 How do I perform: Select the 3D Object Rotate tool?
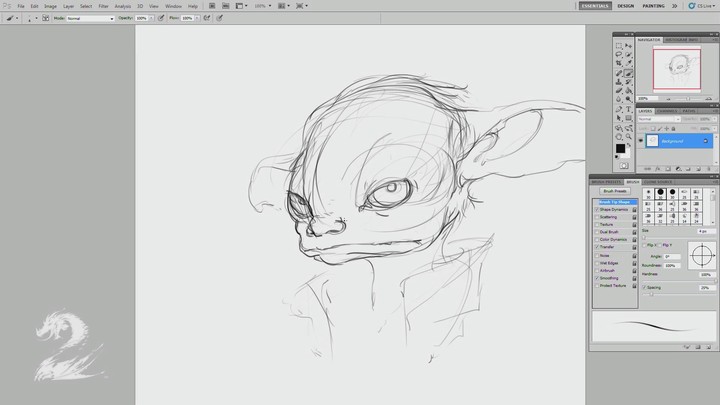click(x=619, y=128)
